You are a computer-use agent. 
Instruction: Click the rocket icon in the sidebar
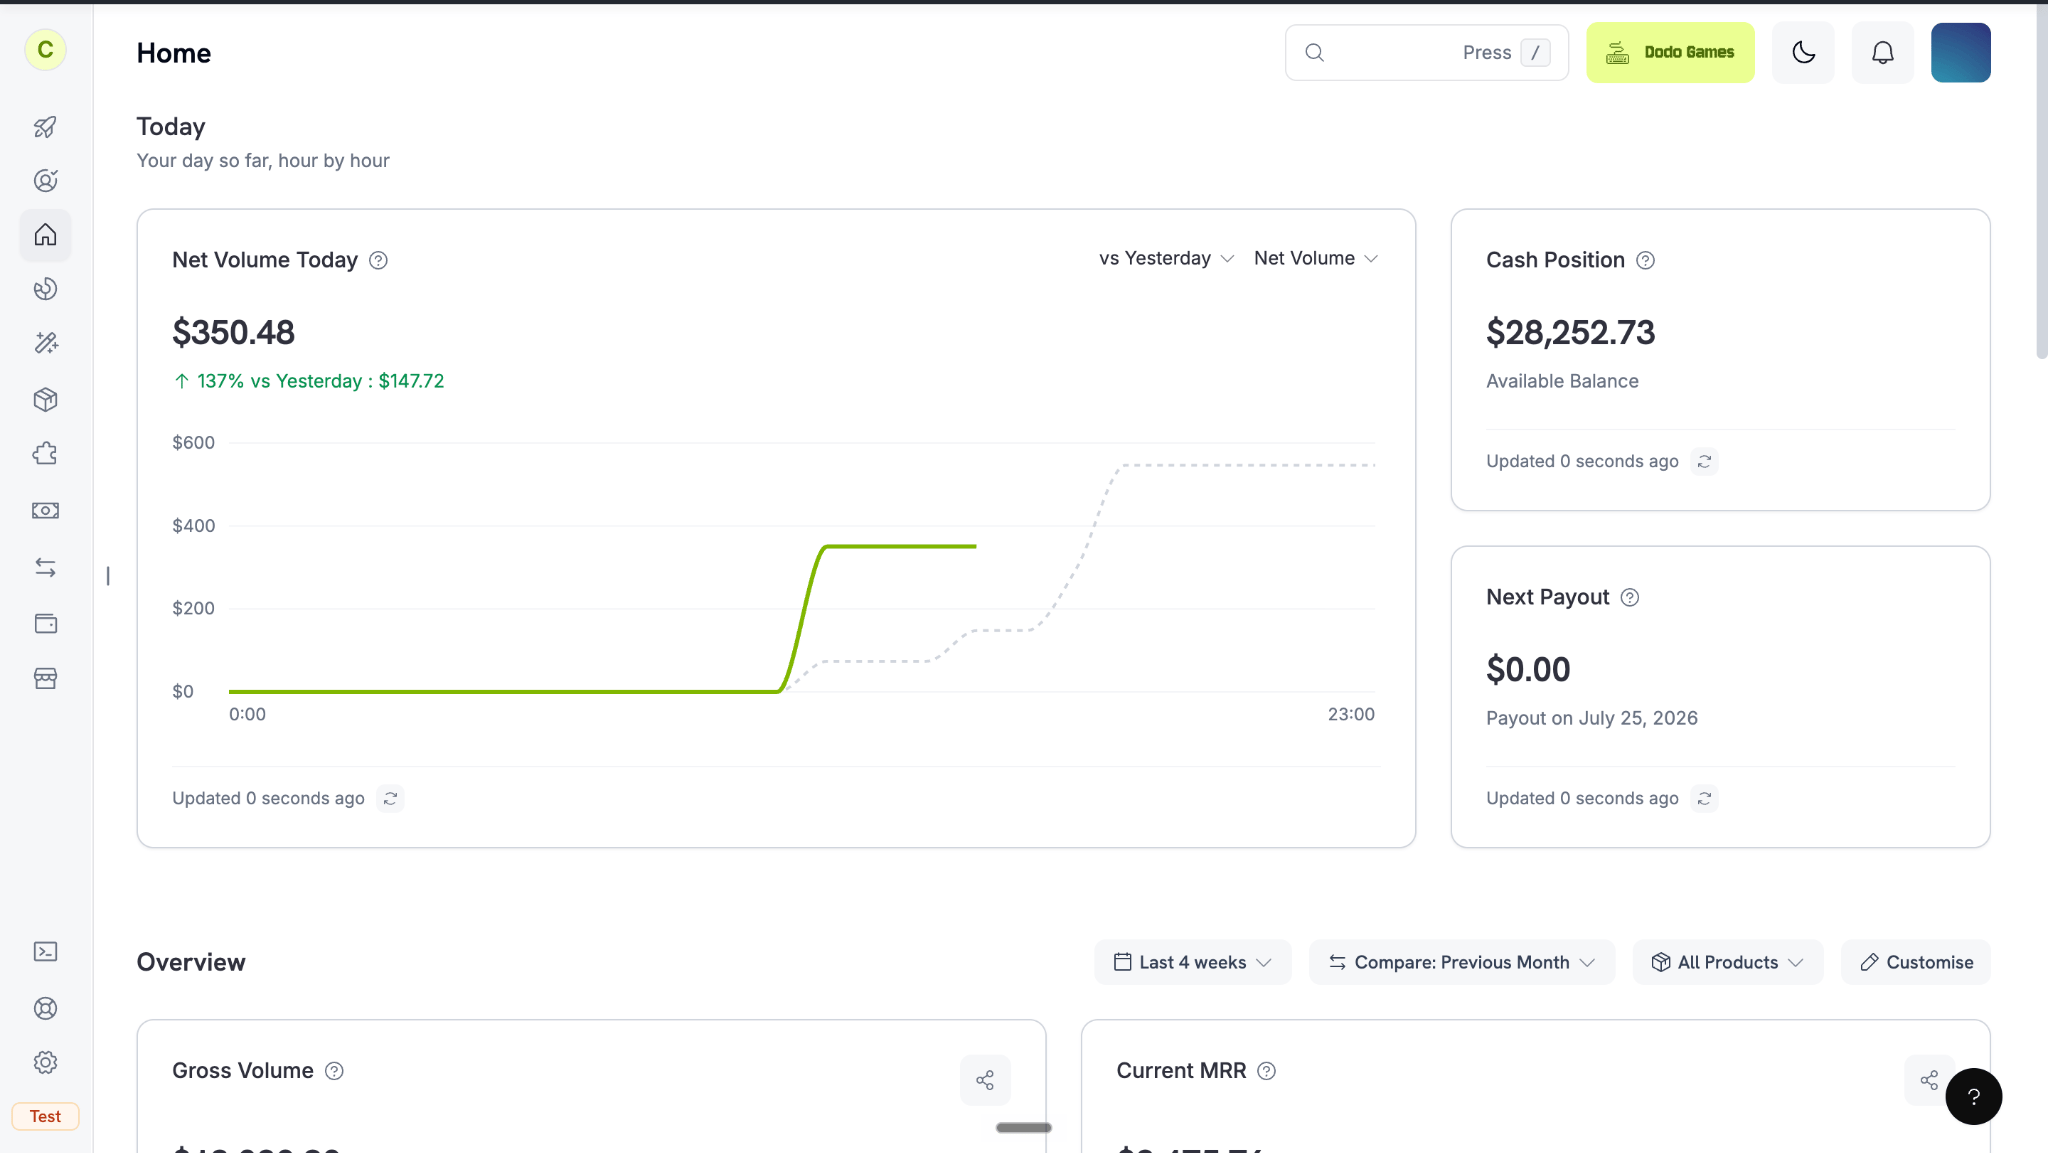(45, 127)
